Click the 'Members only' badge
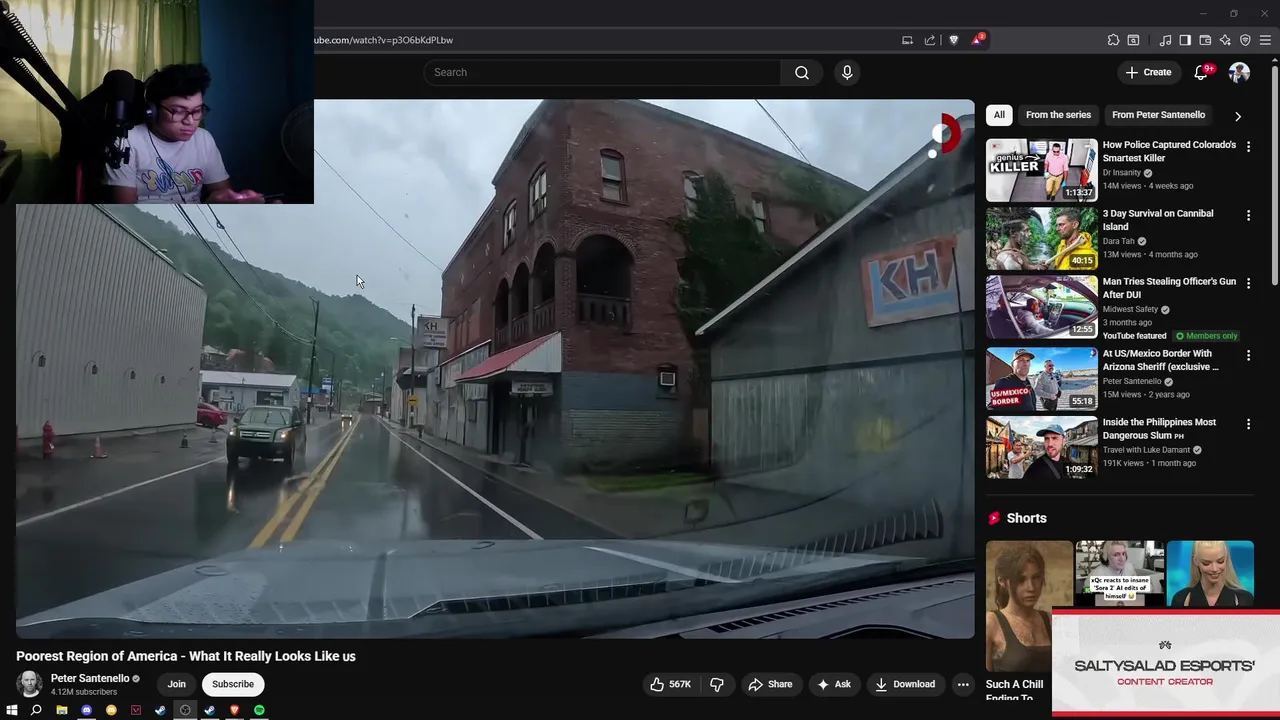Image resolution: width=1280 pixels, height=720 pixels. [1206, 336]
